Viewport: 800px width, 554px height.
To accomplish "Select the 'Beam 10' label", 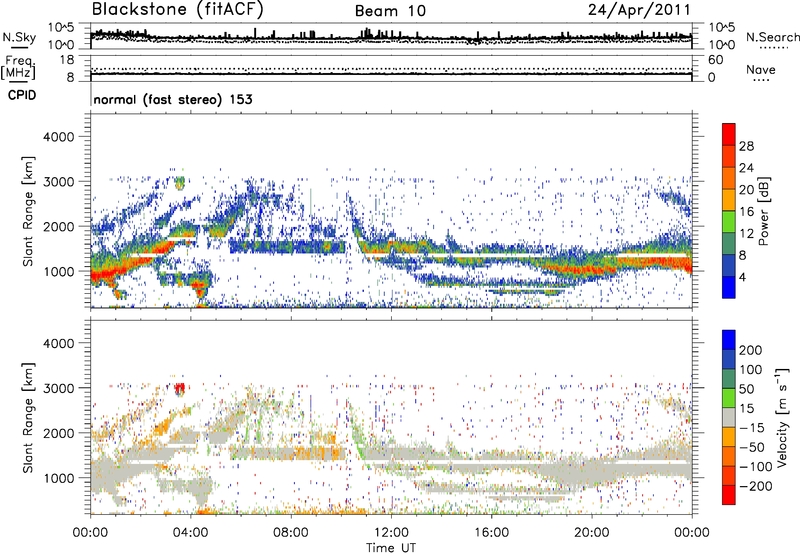I will [x=390, y=11].
